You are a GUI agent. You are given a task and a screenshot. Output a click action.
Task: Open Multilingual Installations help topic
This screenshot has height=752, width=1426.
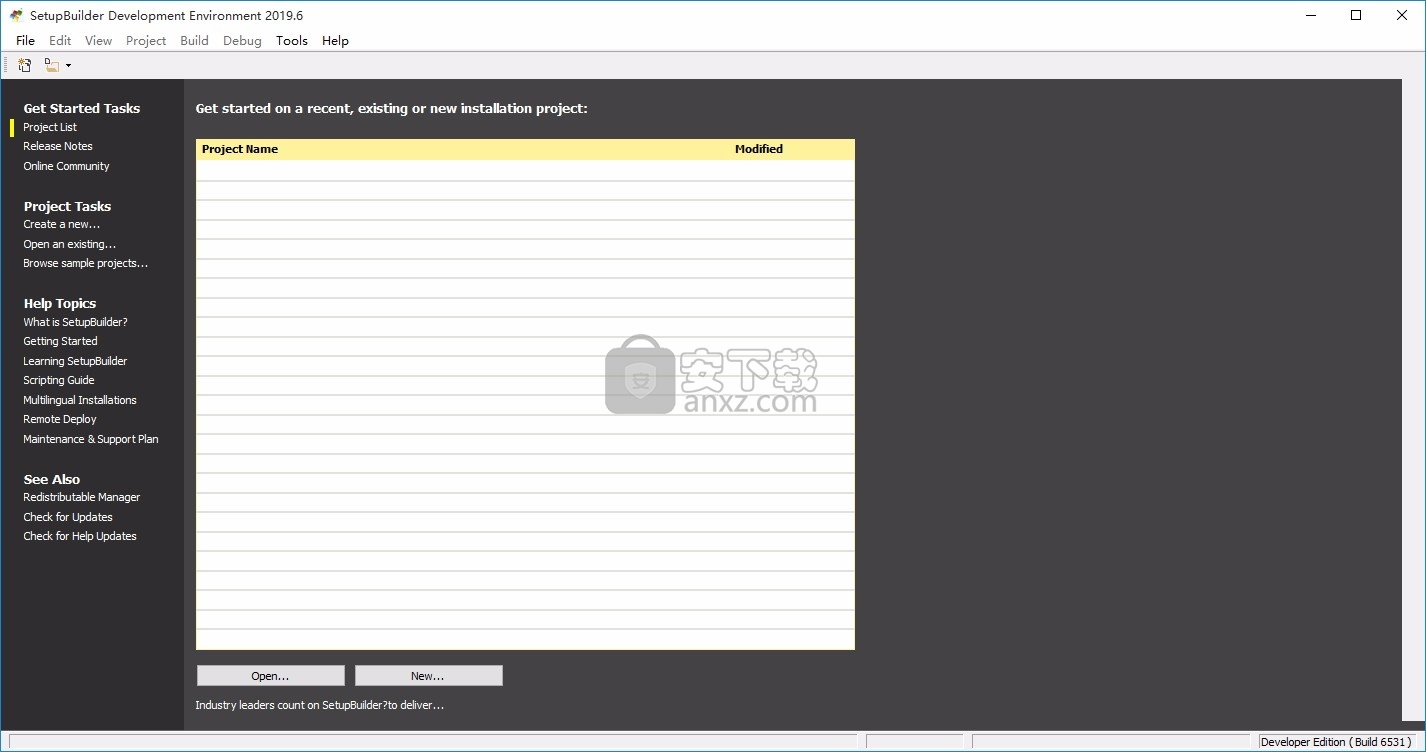coord(80,400)
